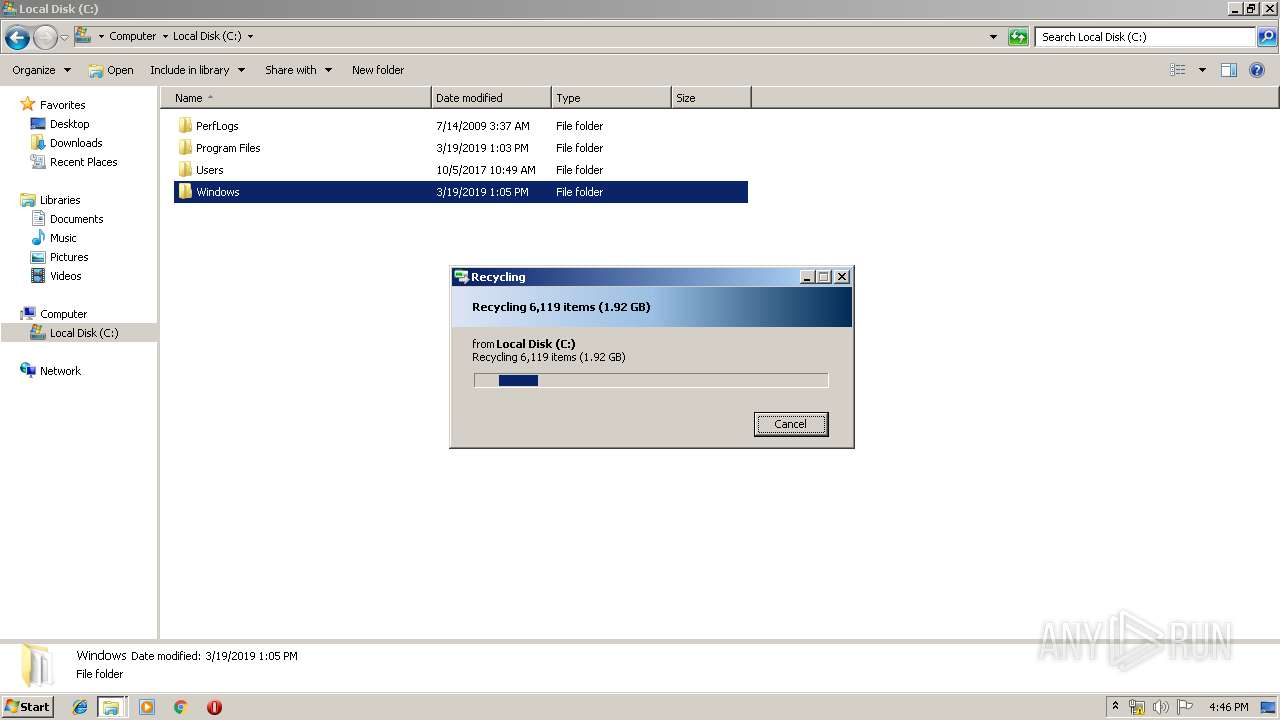Click the Refresh address bar icon
This screenshot has height=720, width=1280.
[1018, 37]
